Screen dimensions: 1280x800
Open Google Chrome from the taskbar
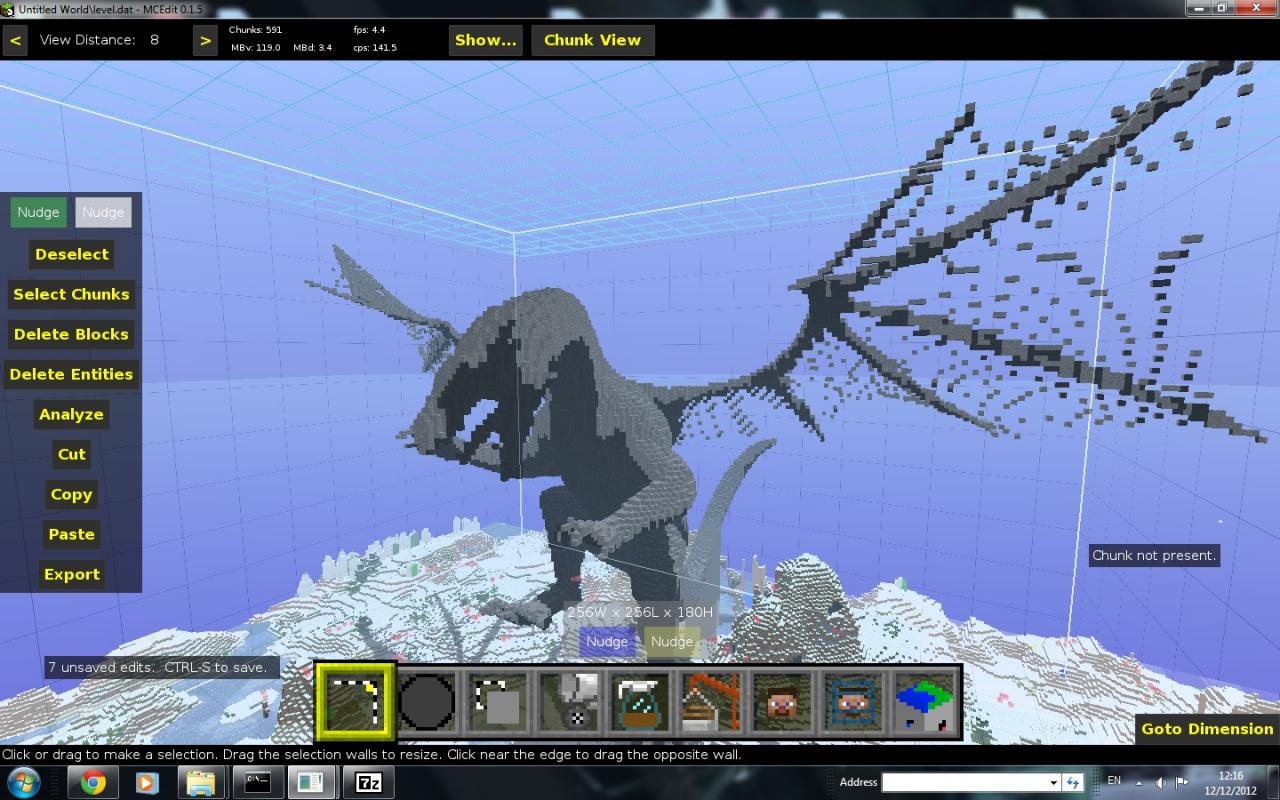(x=93, y=782)
